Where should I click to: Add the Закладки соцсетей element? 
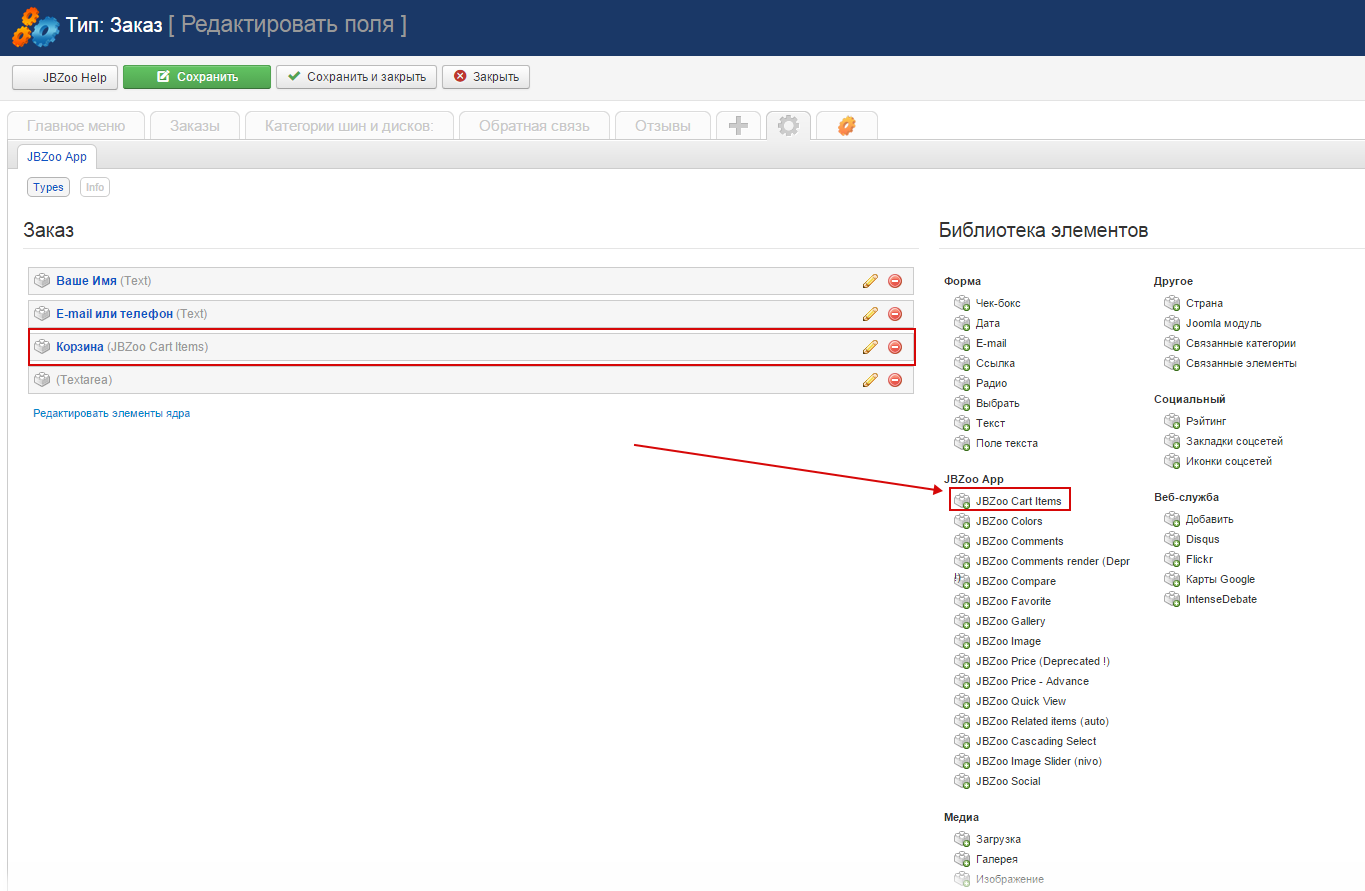point(1234,441)
